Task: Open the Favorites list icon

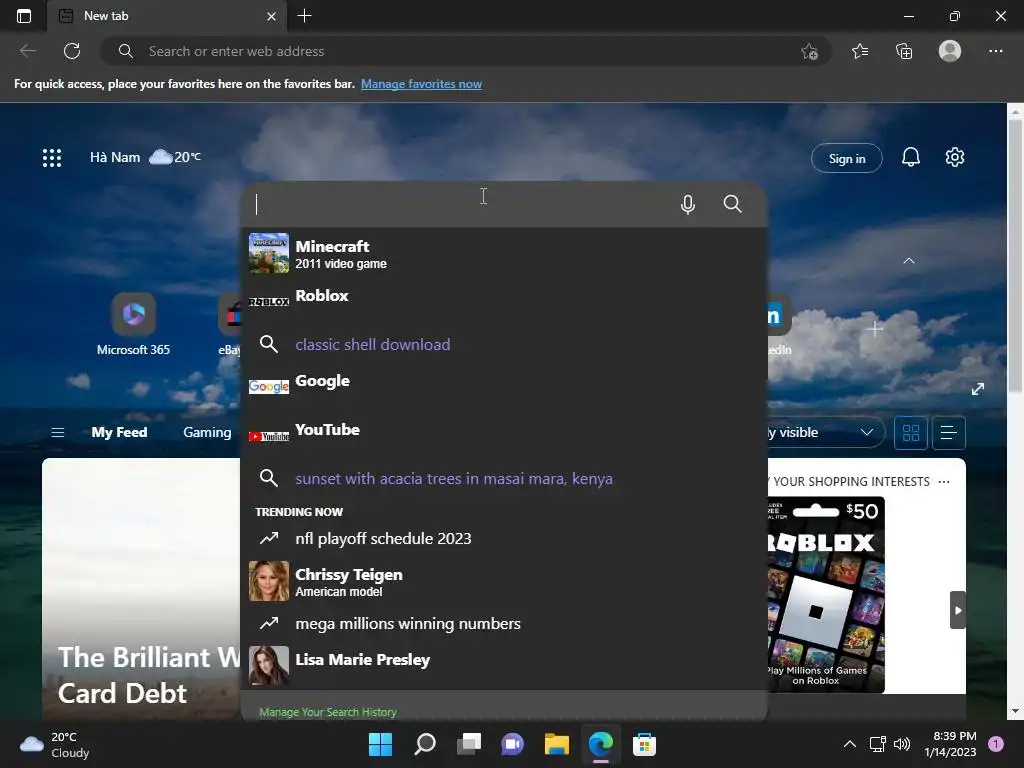Action: click(860, 51)
